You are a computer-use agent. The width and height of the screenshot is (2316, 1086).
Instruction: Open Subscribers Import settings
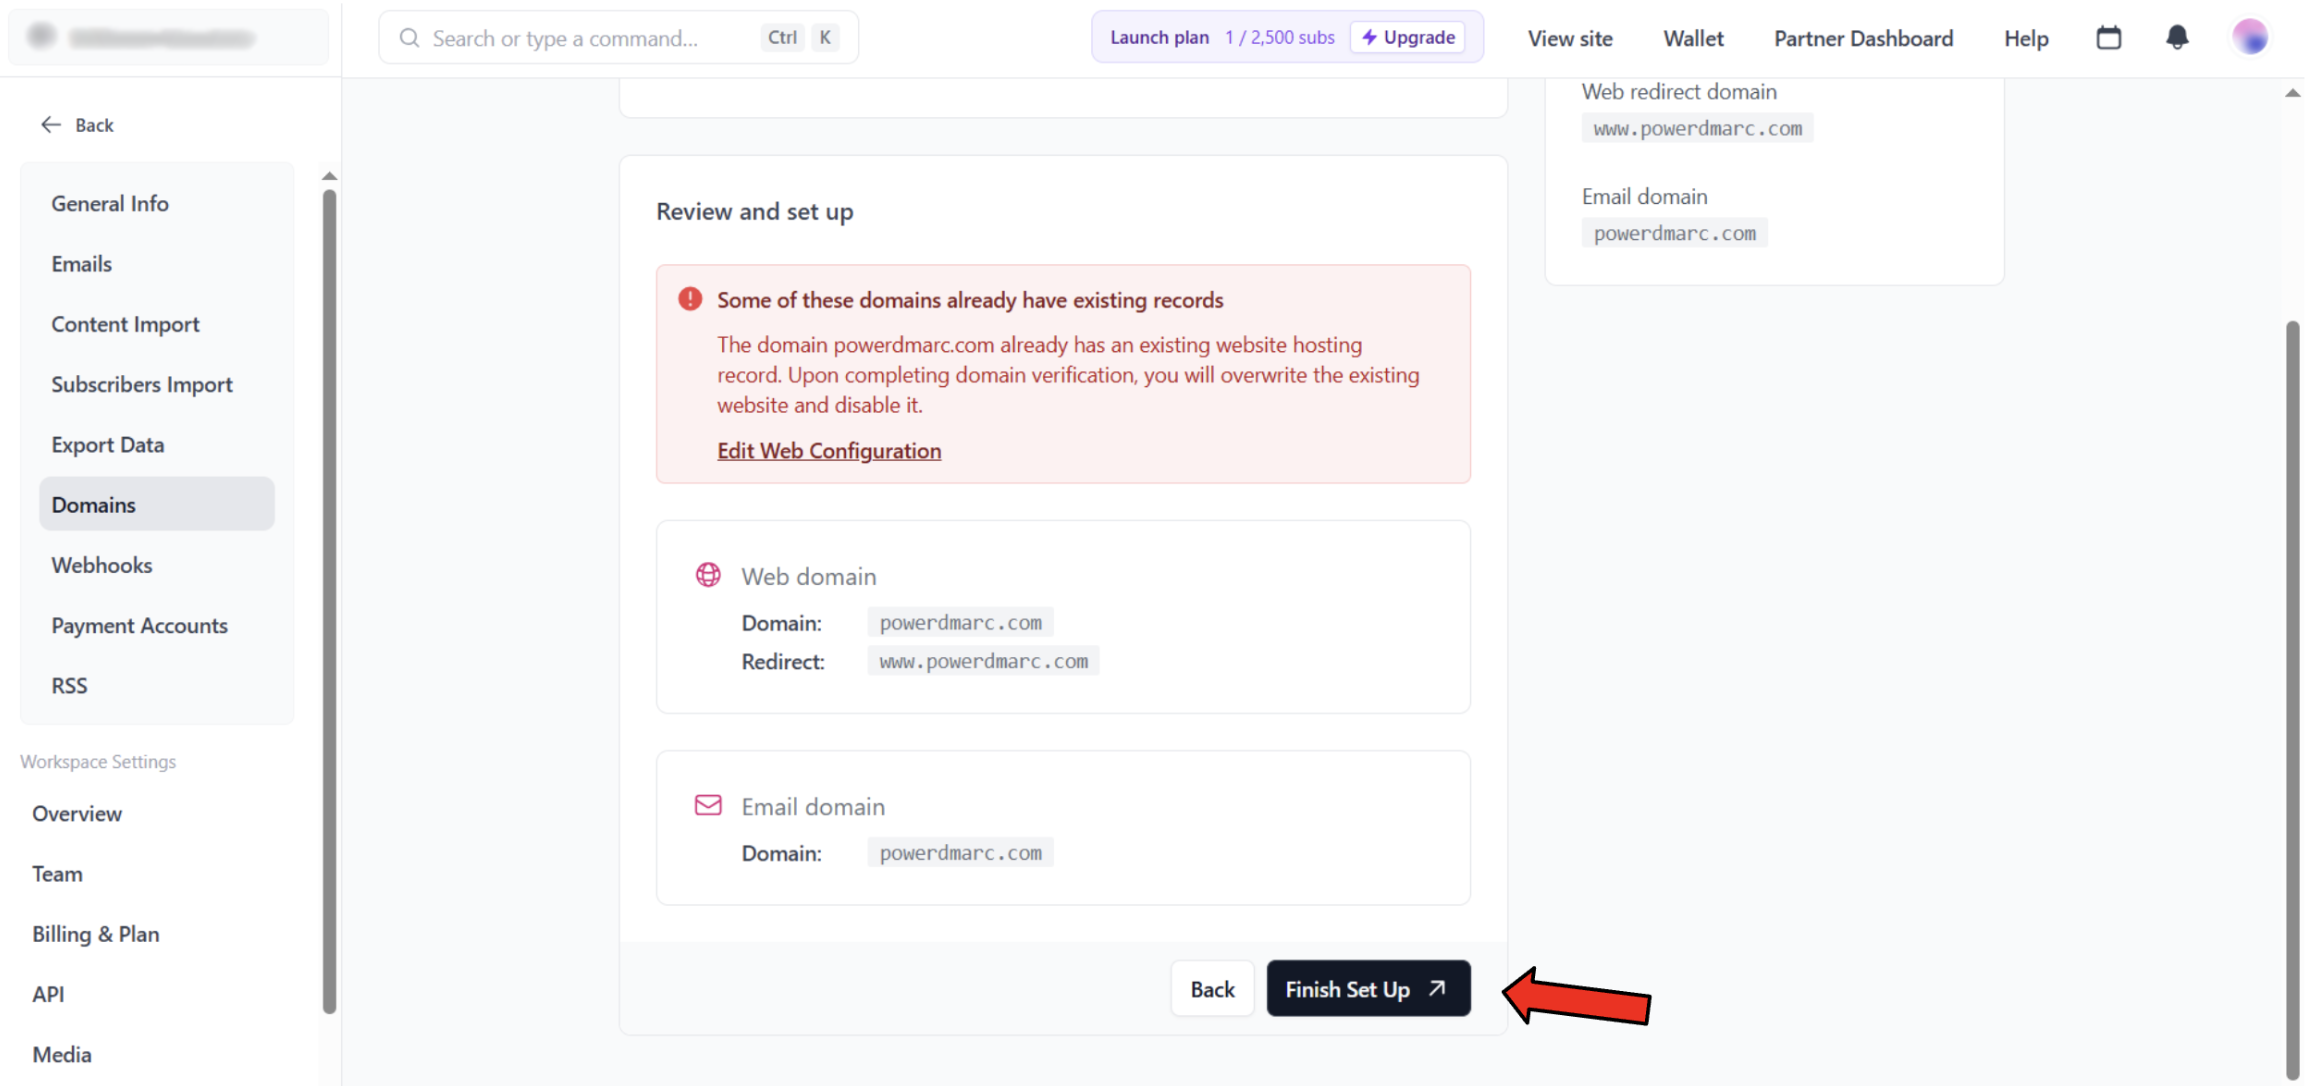coord(157,384)
